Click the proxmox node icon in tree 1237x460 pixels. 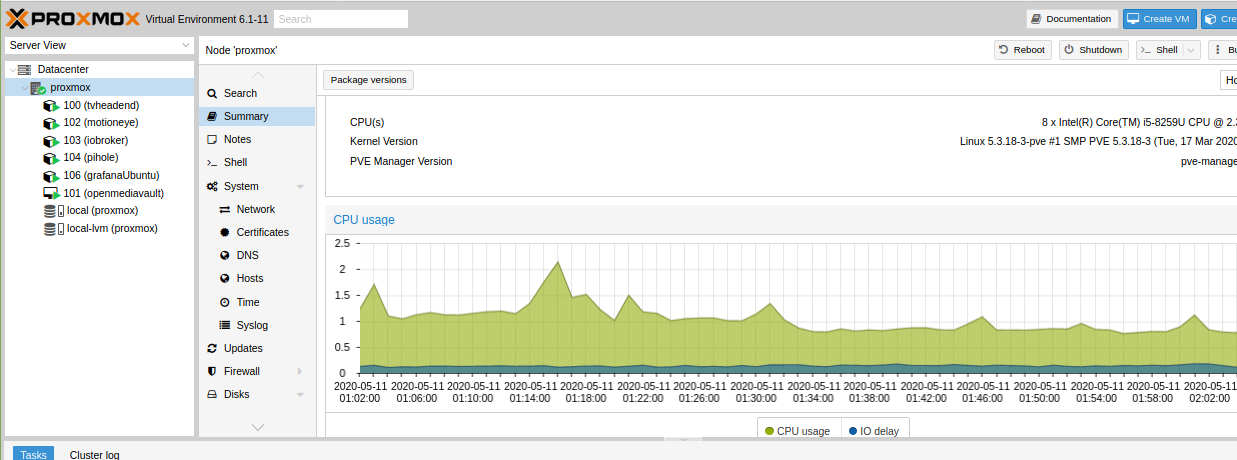coord(38,88)
